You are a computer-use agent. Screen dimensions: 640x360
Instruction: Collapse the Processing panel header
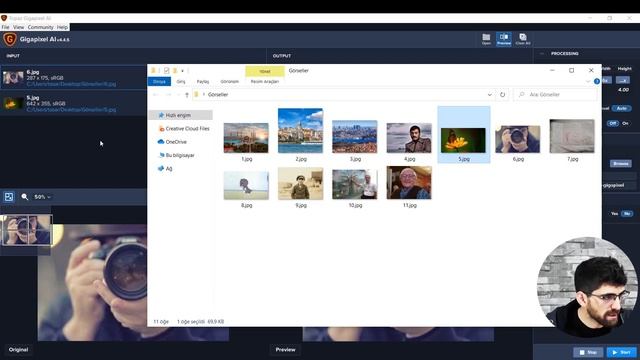pos(542,53)
